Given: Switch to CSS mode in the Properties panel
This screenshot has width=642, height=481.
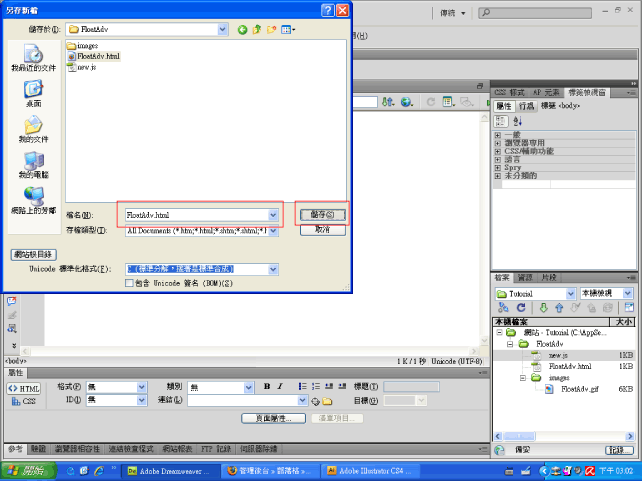Looking at the screenshot, I should tap(24, 401).
